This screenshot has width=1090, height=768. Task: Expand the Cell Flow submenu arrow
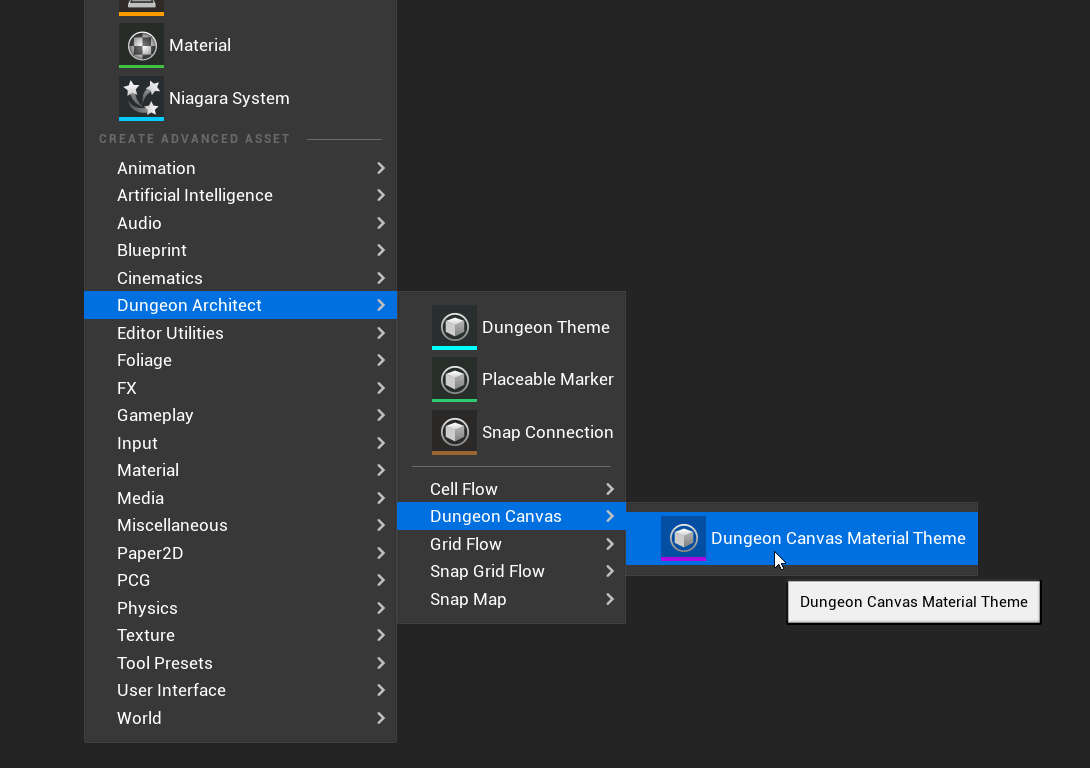(610, 489)
